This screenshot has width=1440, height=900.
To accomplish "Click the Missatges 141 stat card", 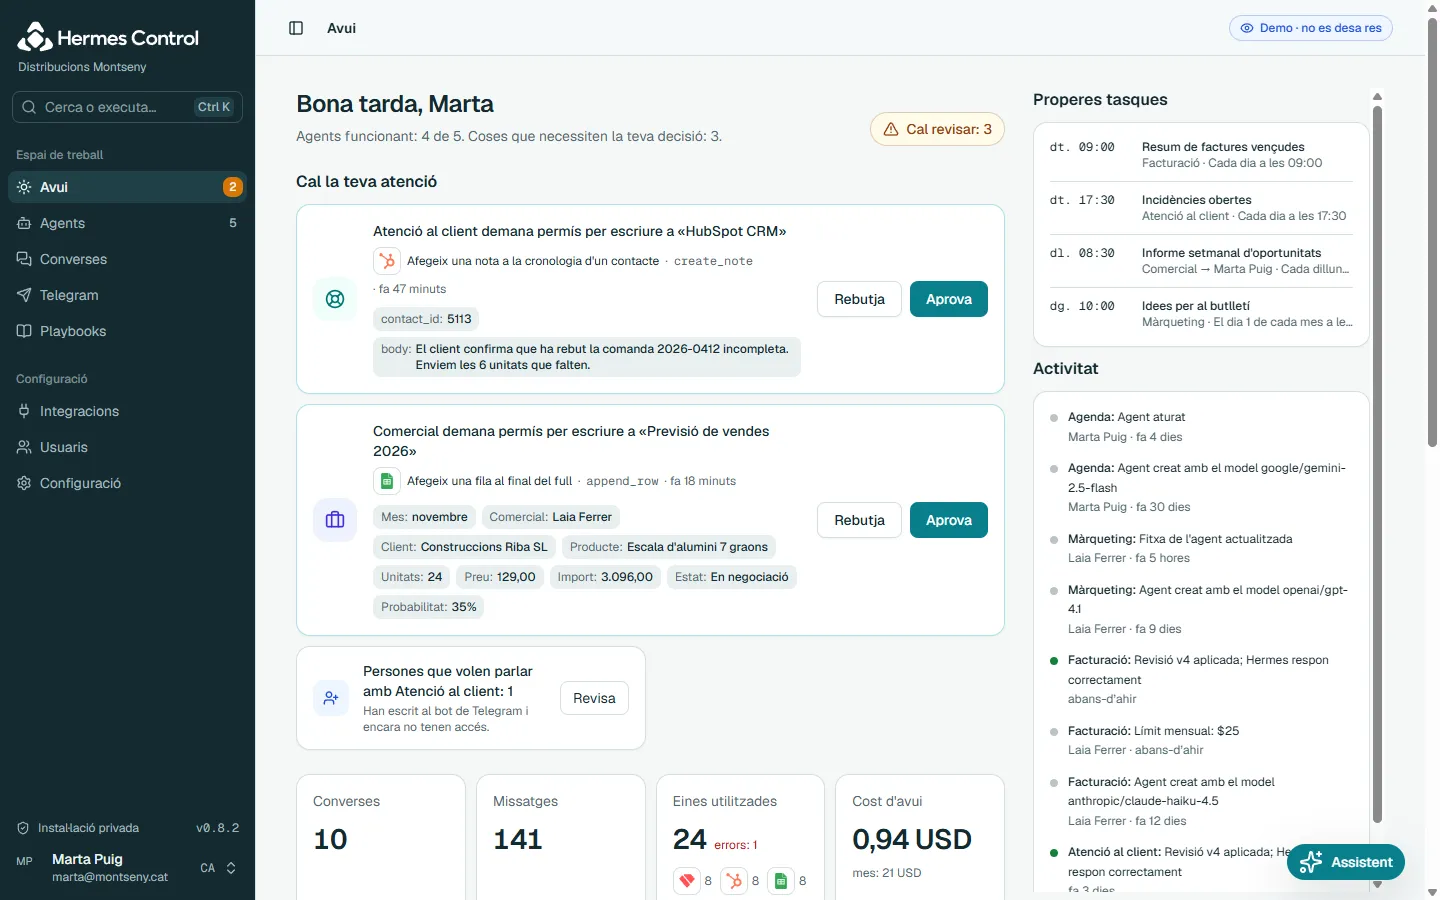I will pyautogui.click(x=561, y=837).
